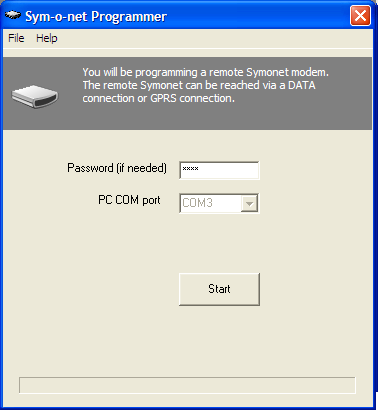Click empty menu bar area right of Help

click(x=213, y=38)
